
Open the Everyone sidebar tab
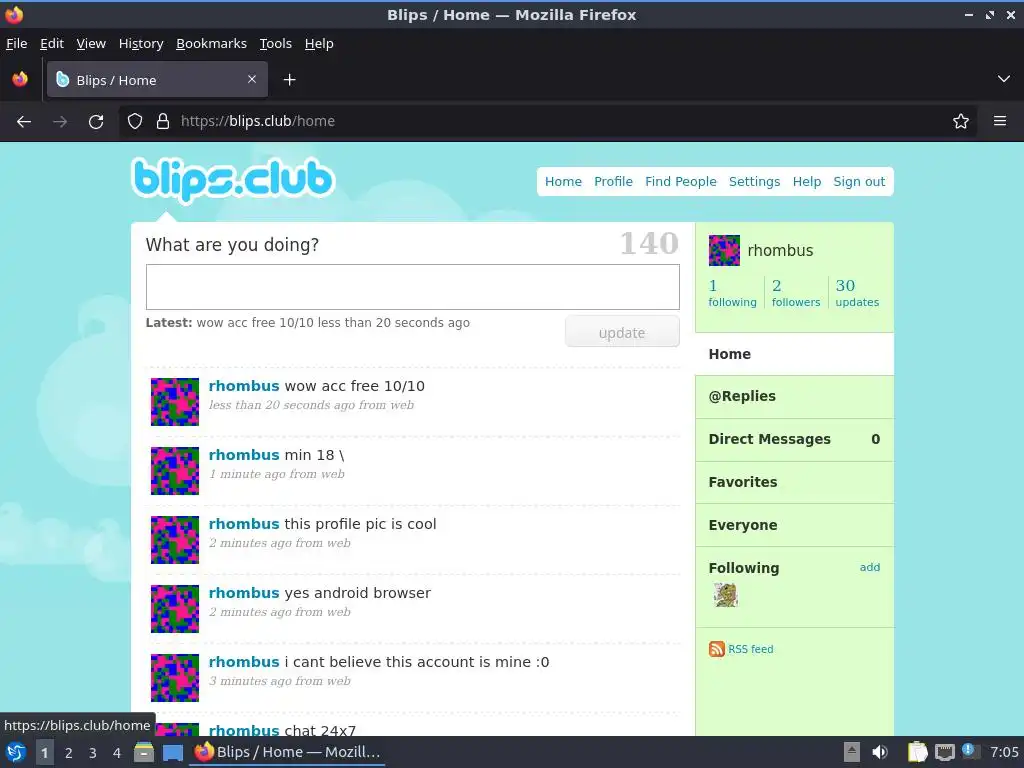coord(794,525)
